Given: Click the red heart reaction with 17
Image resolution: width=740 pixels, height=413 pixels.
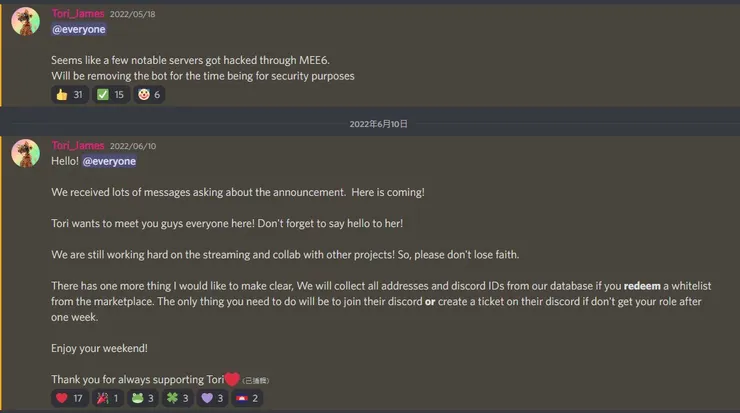Looking at the screenshot, I should coord(69,398).
